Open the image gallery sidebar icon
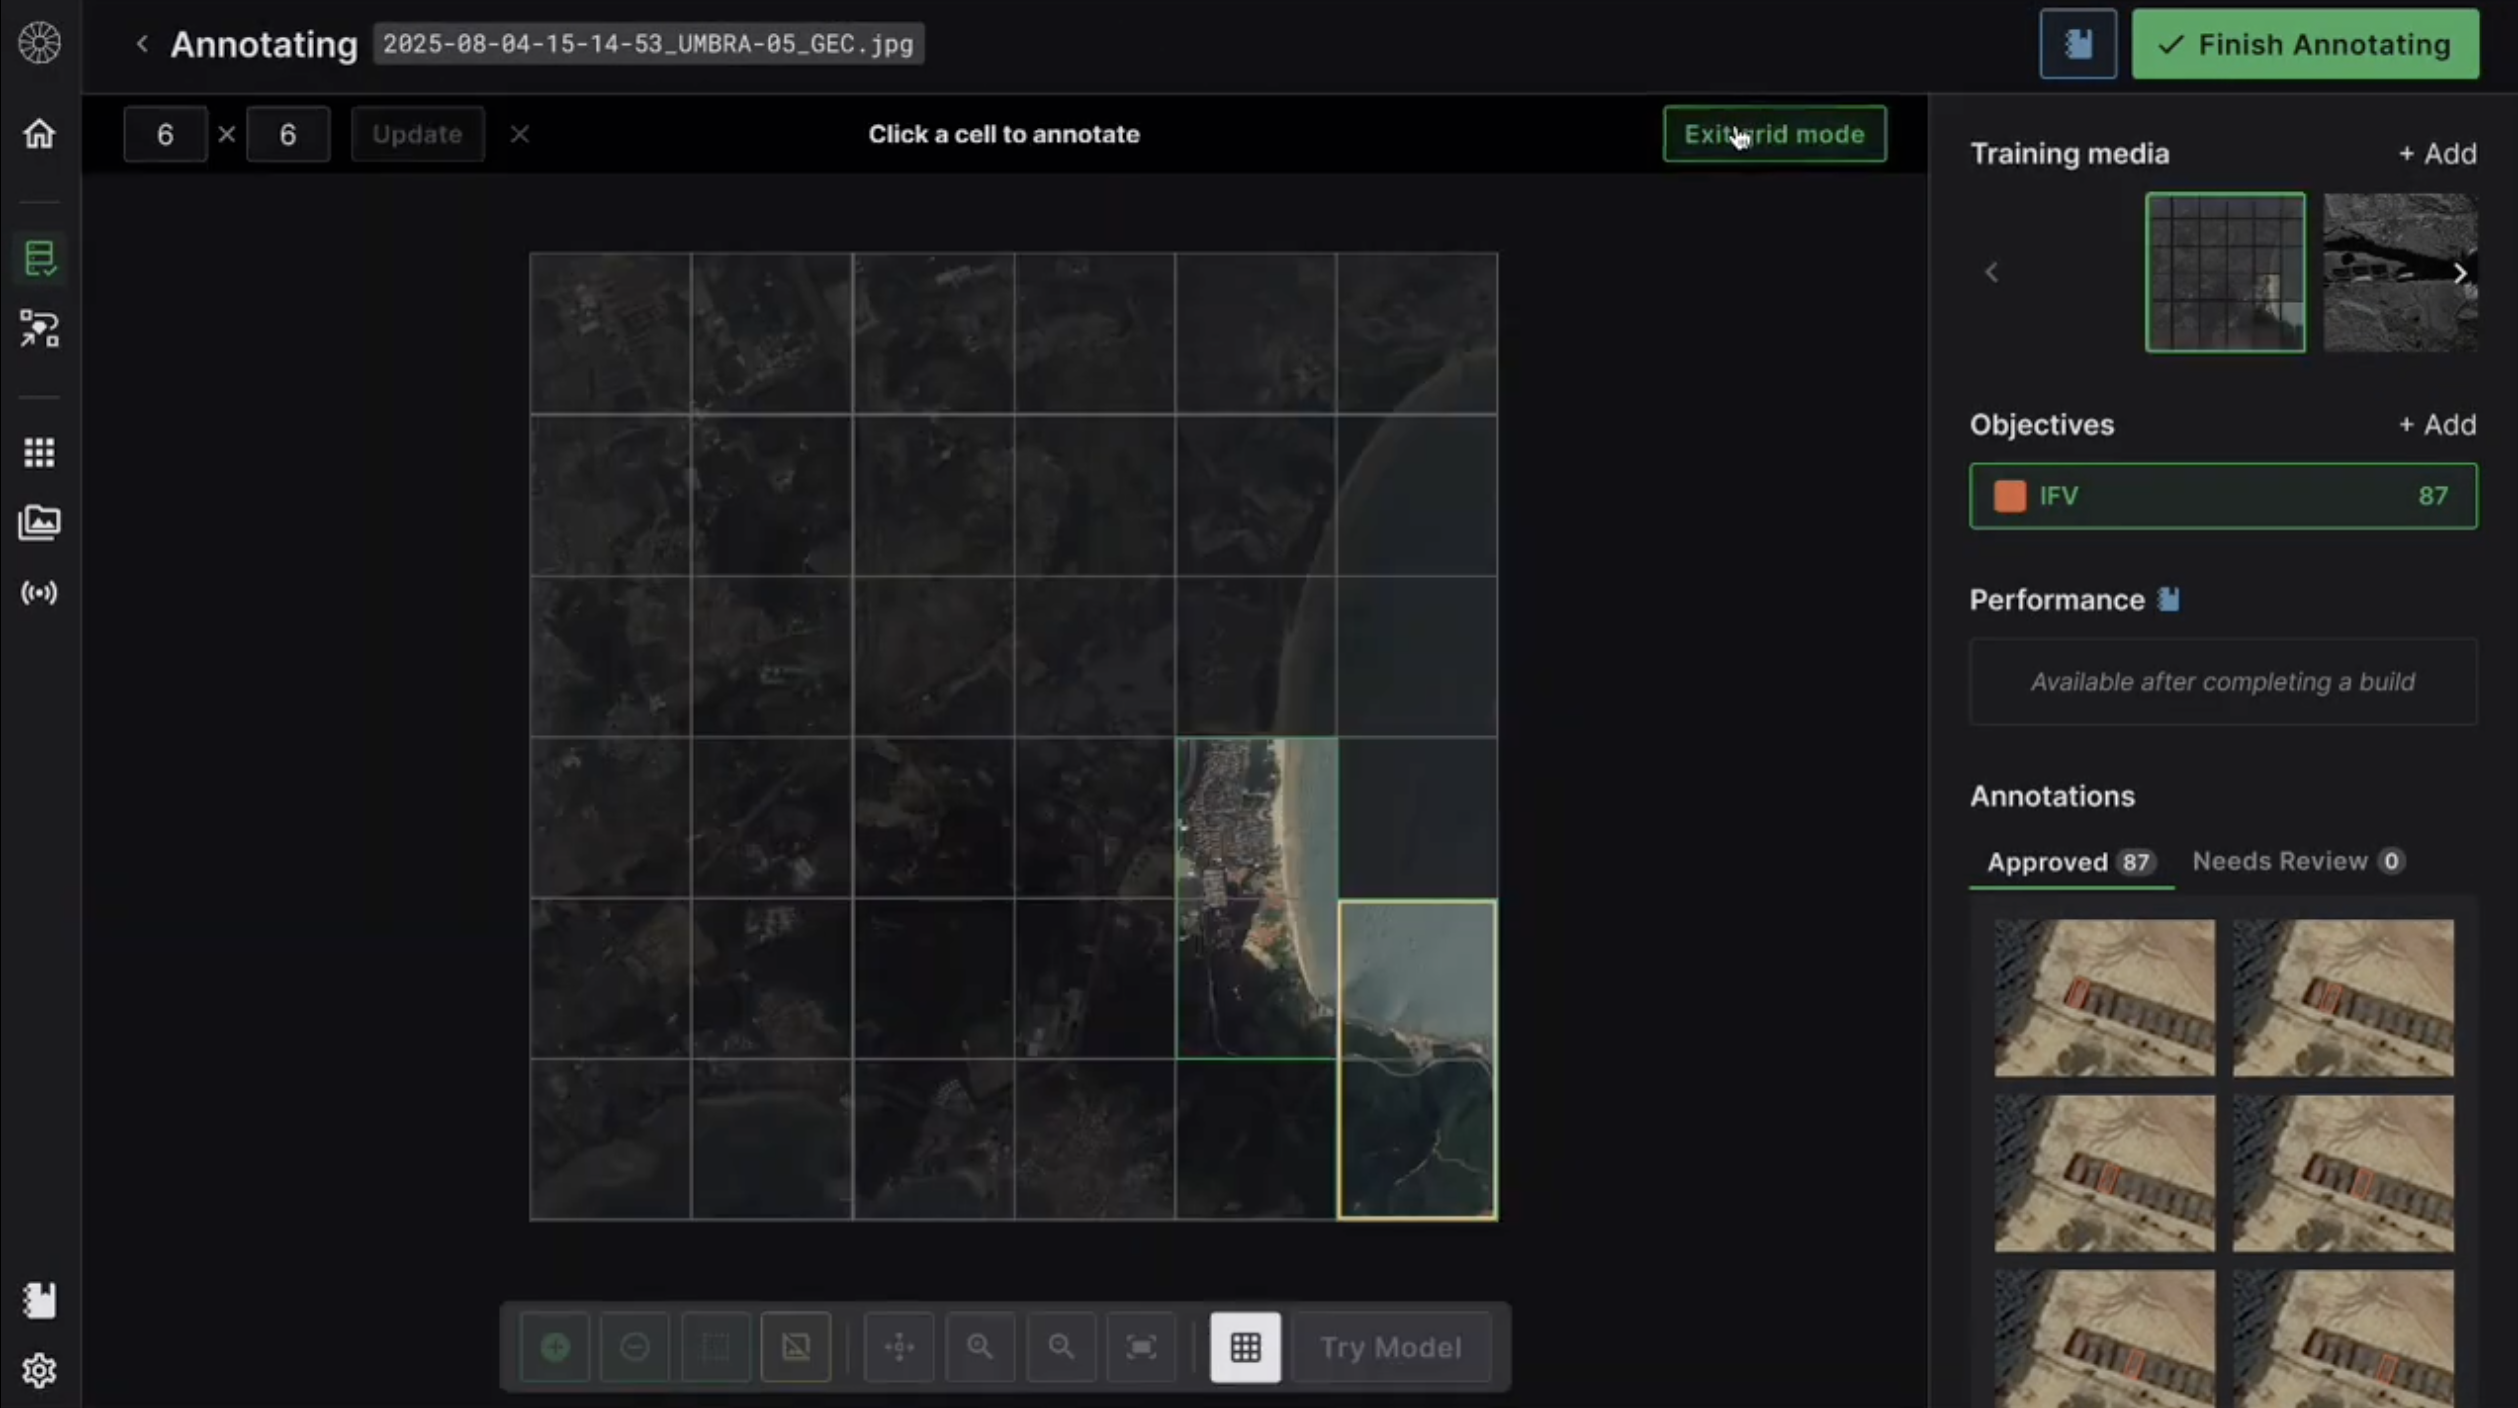The width and height of the screenshot is (2518, 1408). [39, 522]
